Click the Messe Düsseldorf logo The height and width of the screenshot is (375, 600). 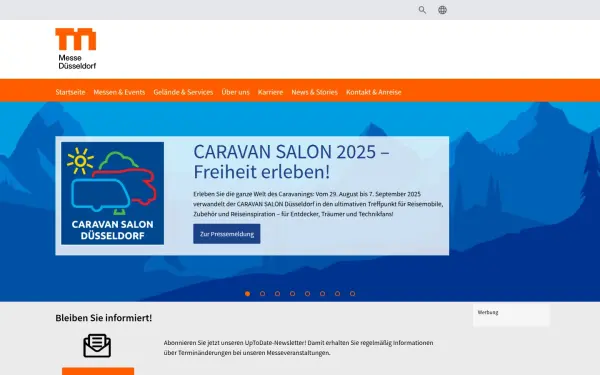pos(76,49)
